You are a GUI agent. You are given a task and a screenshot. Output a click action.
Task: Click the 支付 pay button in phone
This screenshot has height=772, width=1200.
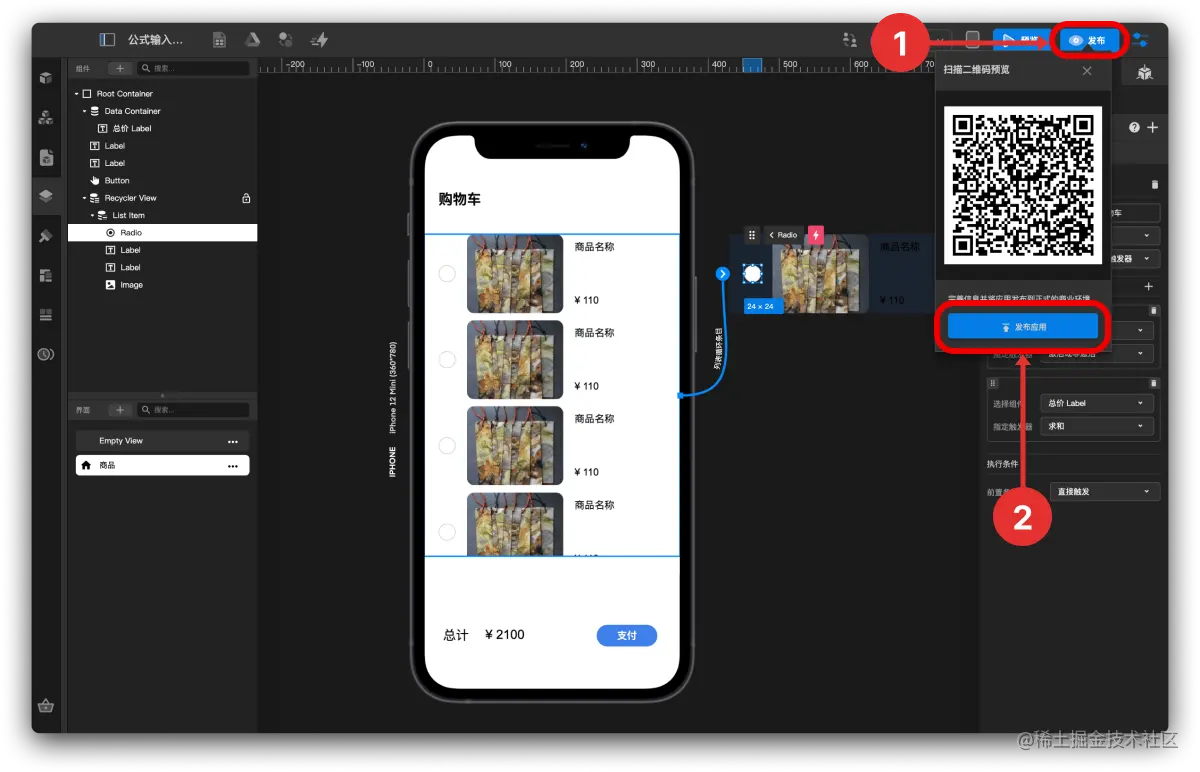[x=627, y=635]
